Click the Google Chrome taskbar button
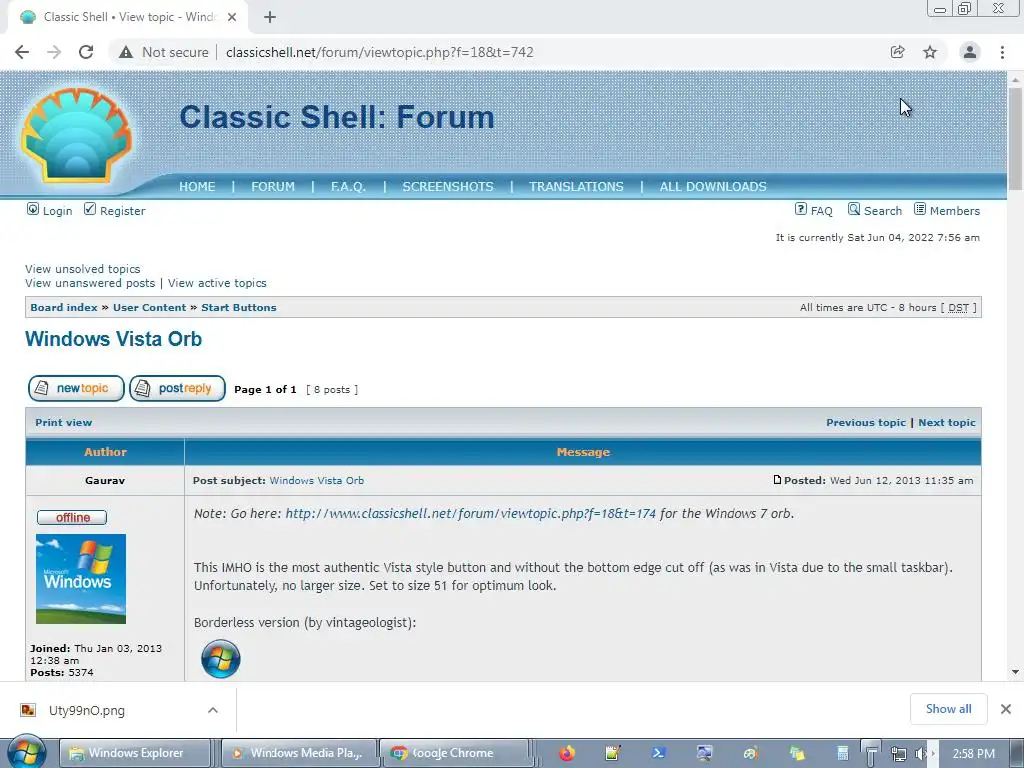Viewport: 1024px width, 768px height. (455, 753)
